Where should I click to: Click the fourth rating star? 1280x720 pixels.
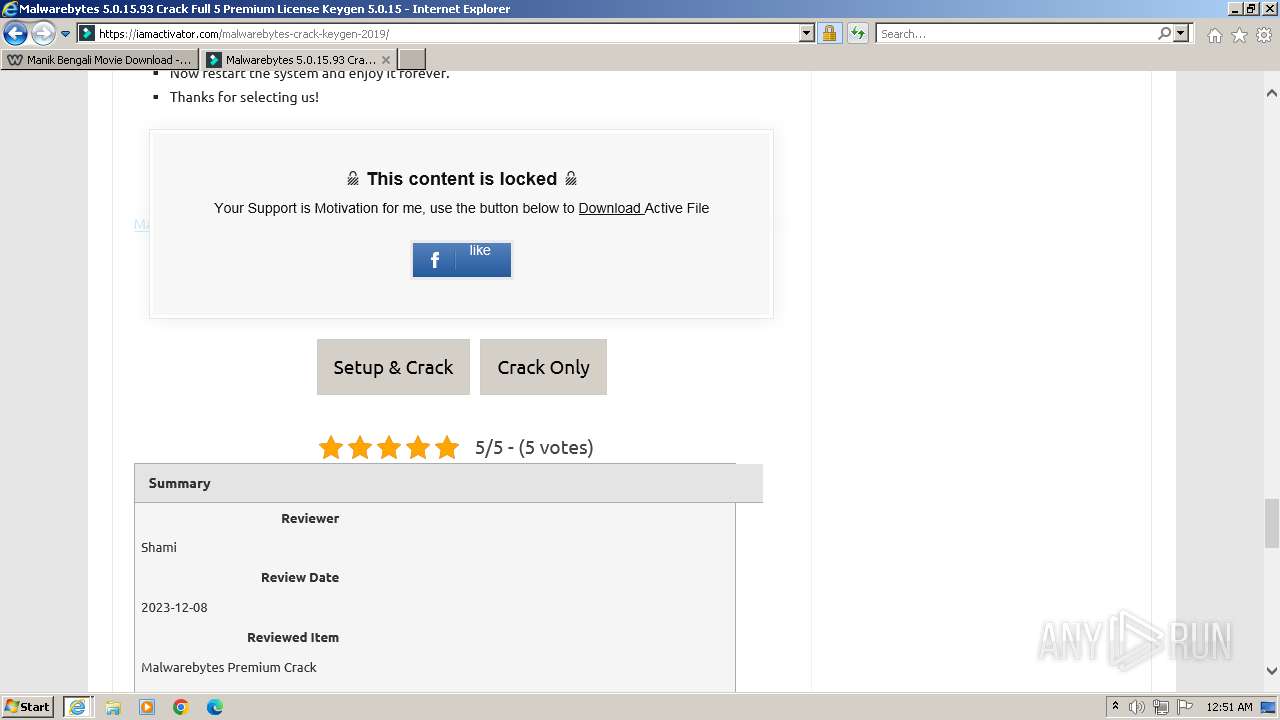point(418,447)
